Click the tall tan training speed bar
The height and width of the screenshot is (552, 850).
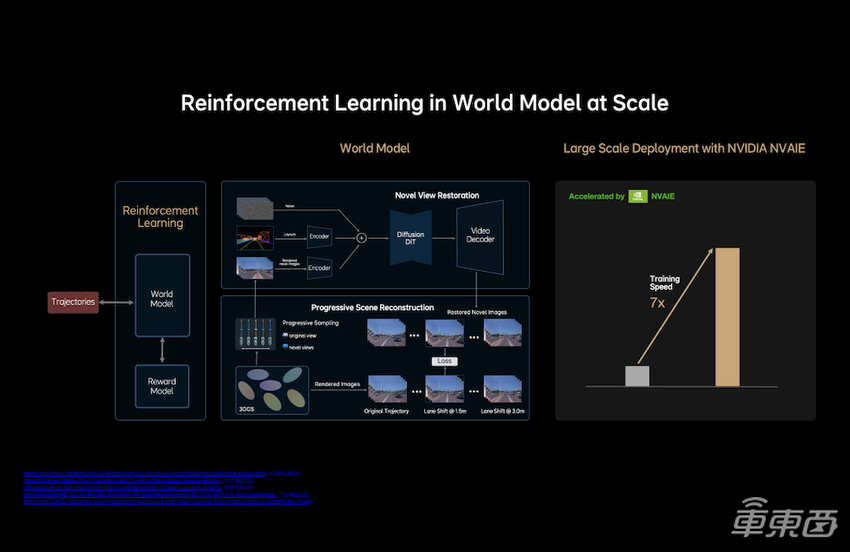point(727,318)
